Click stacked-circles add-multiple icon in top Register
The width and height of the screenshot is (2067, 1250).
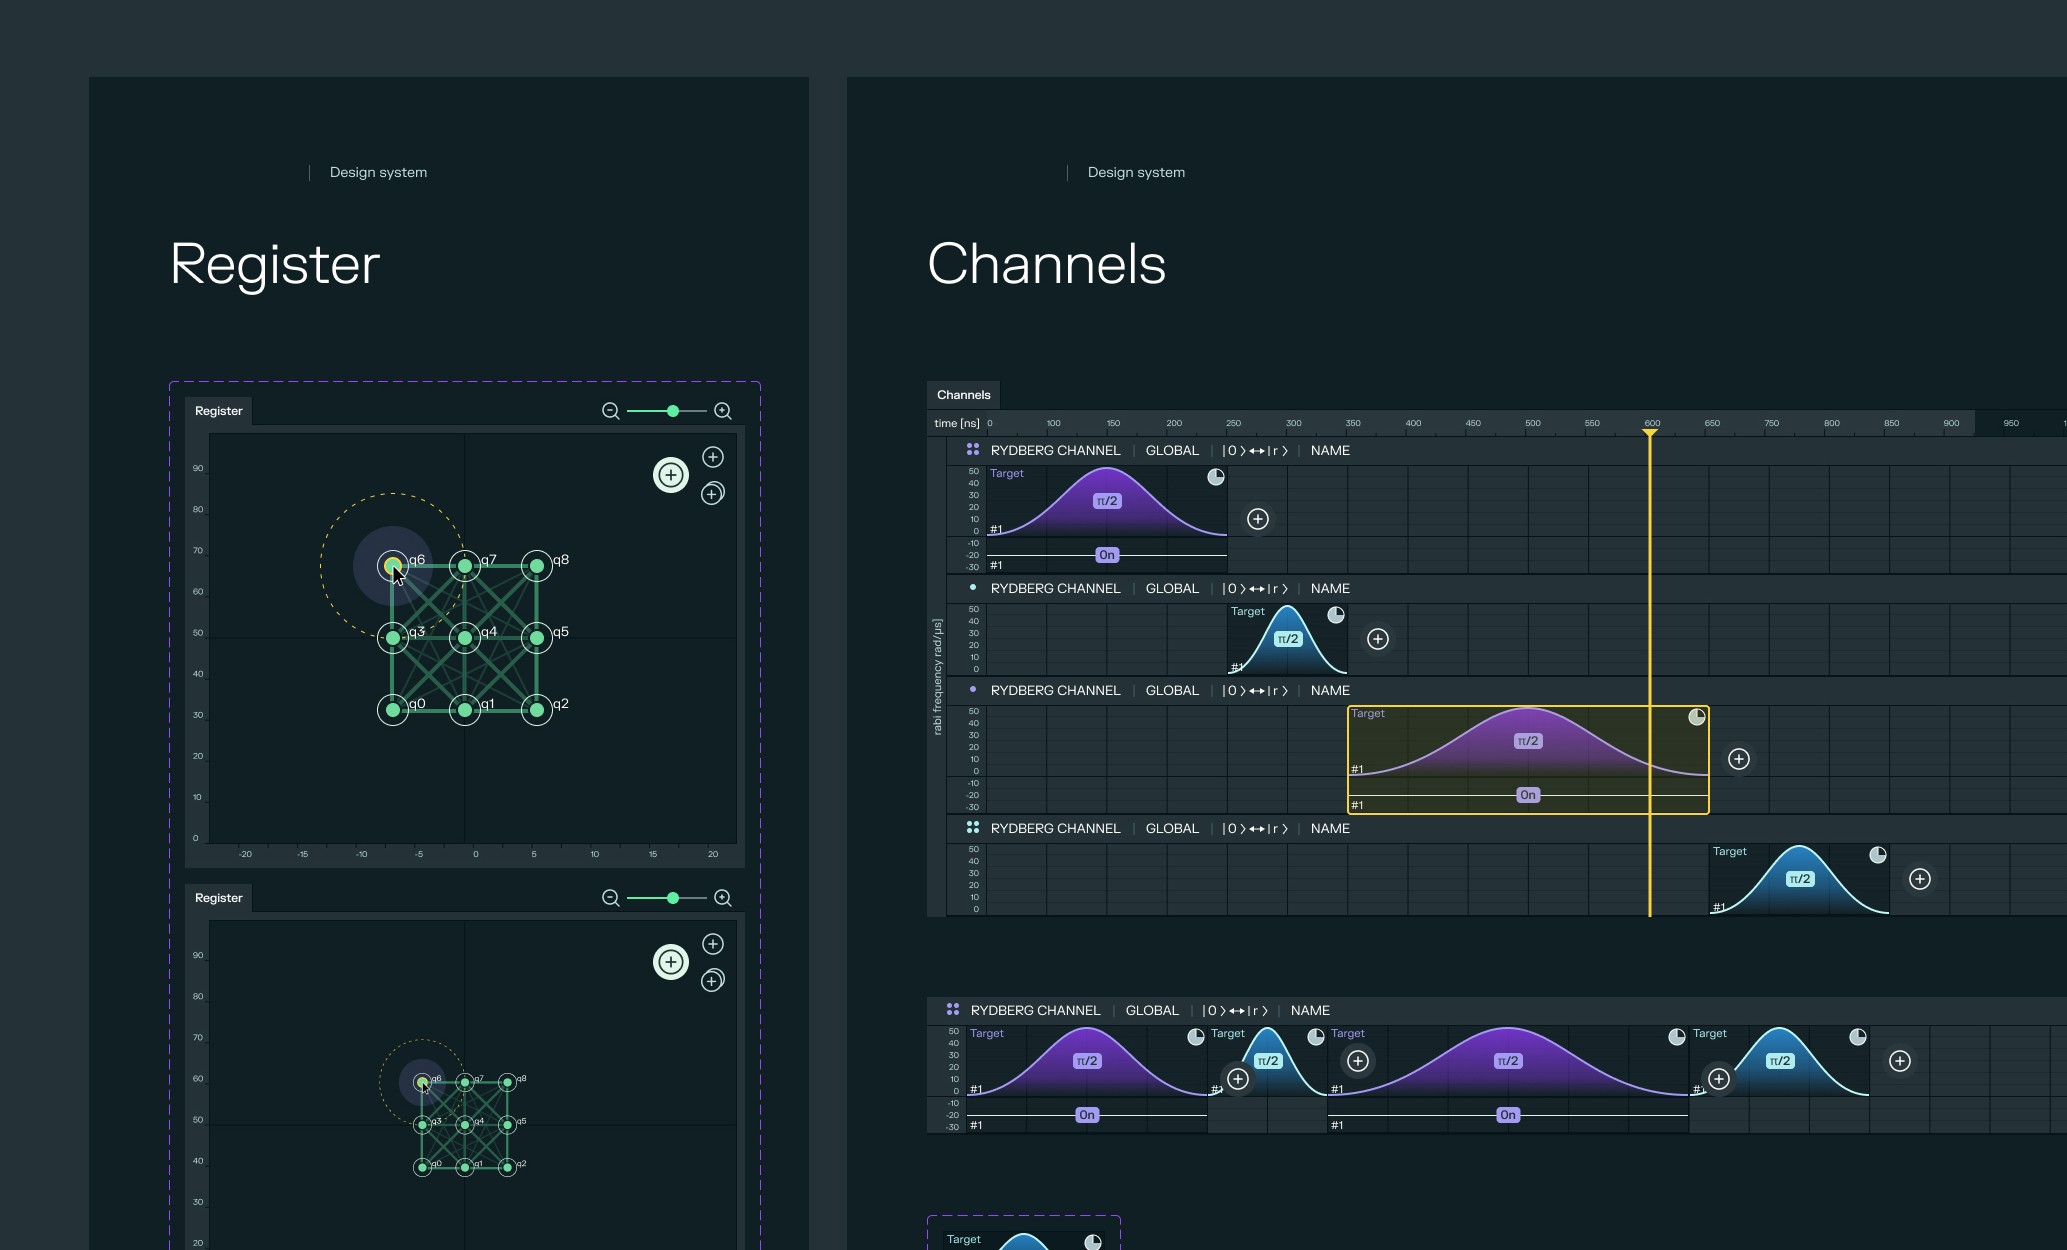712,494
